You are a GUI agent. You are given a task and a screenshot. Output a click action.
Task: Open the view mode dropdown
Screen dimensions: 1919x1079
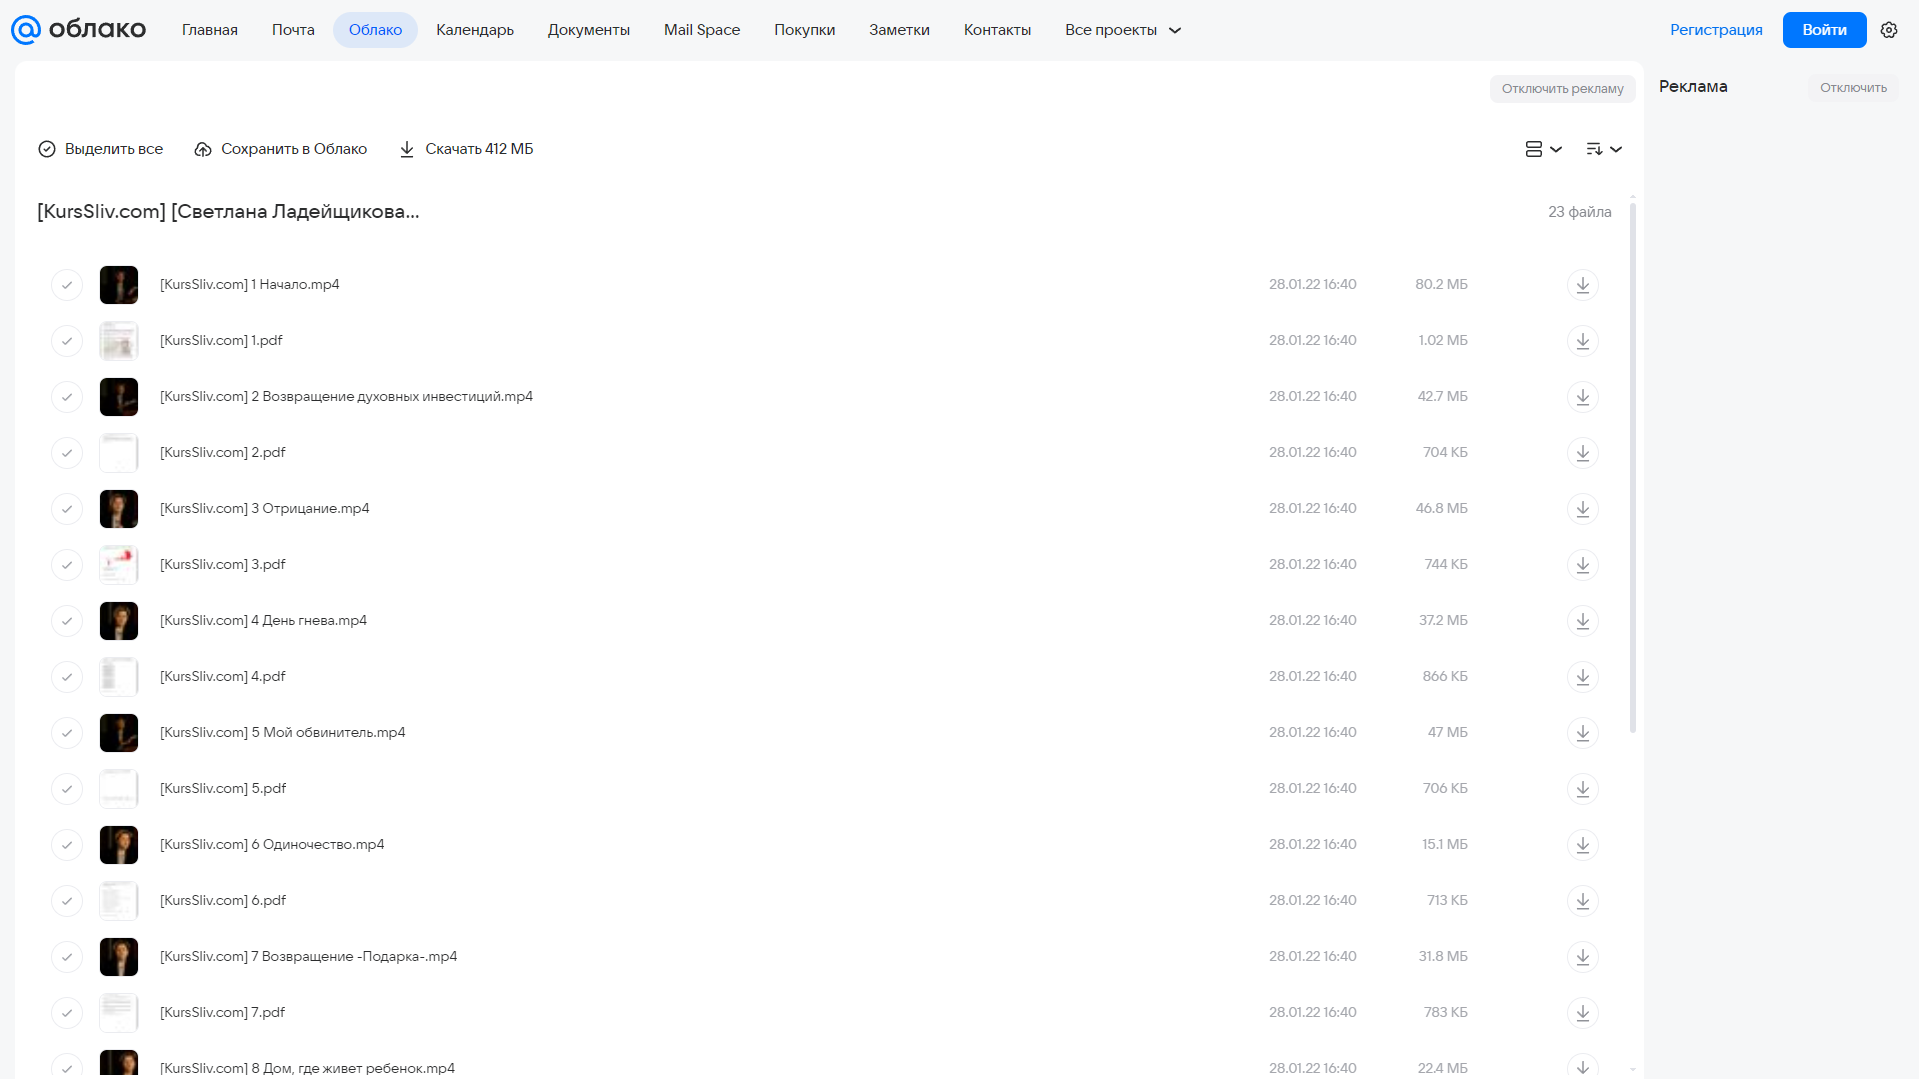coord(1543,149)
